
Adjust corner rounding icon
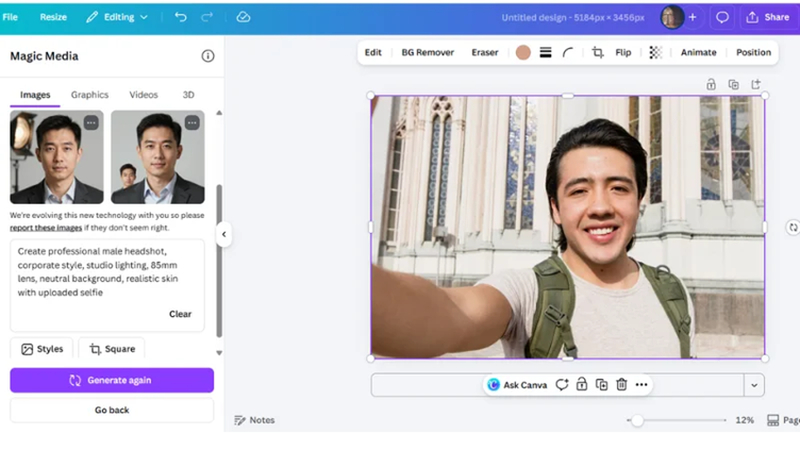pos(568,53)
